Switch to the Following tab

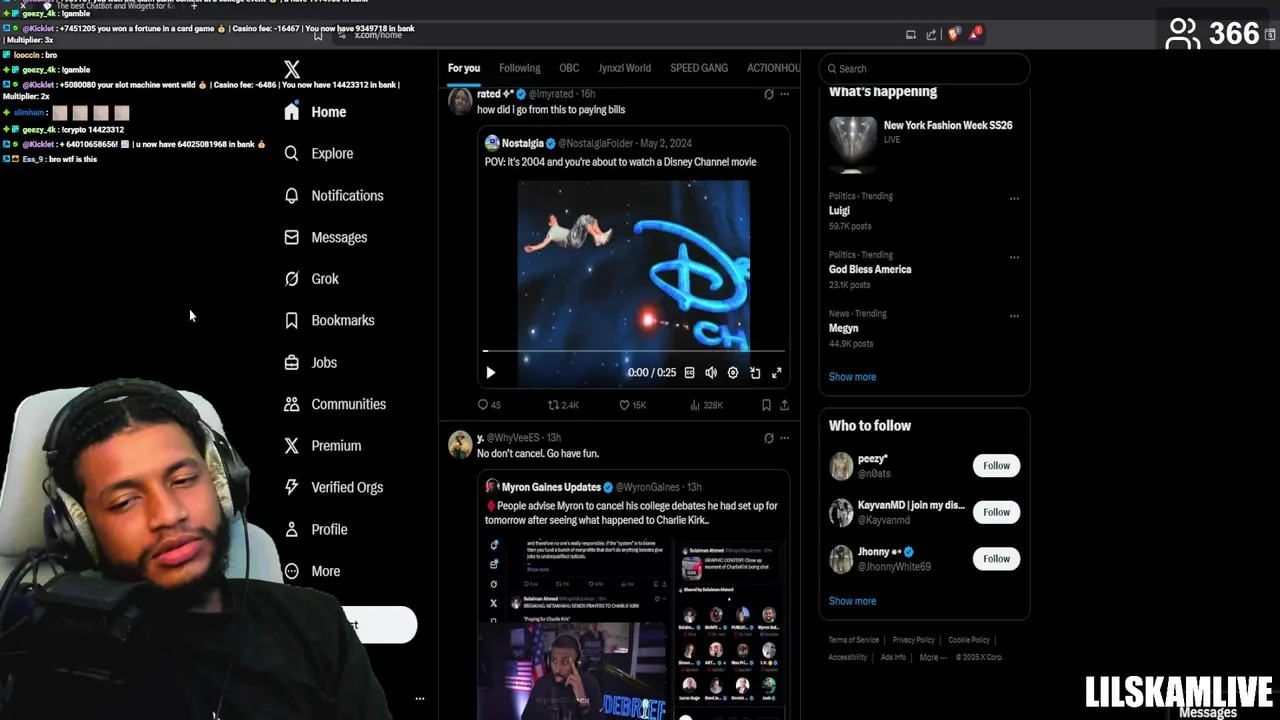click(519, 68)
